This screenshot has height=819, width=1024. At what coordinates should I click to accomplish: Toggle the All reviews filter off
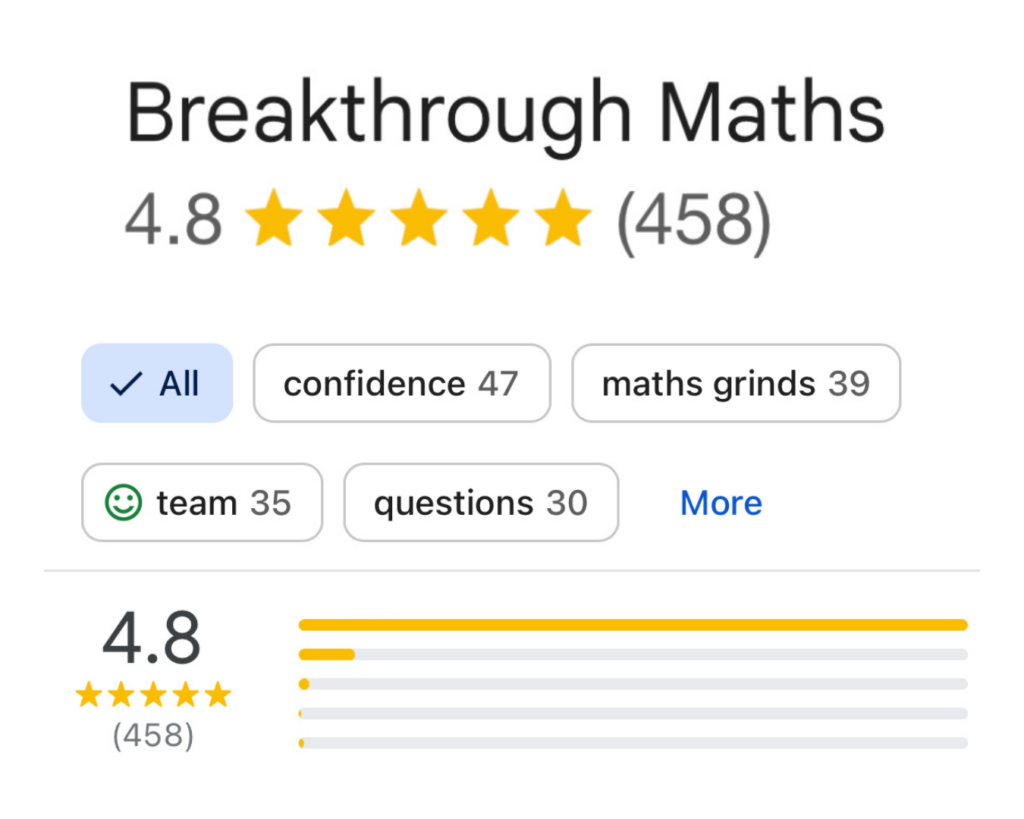(x=157, y=382)
